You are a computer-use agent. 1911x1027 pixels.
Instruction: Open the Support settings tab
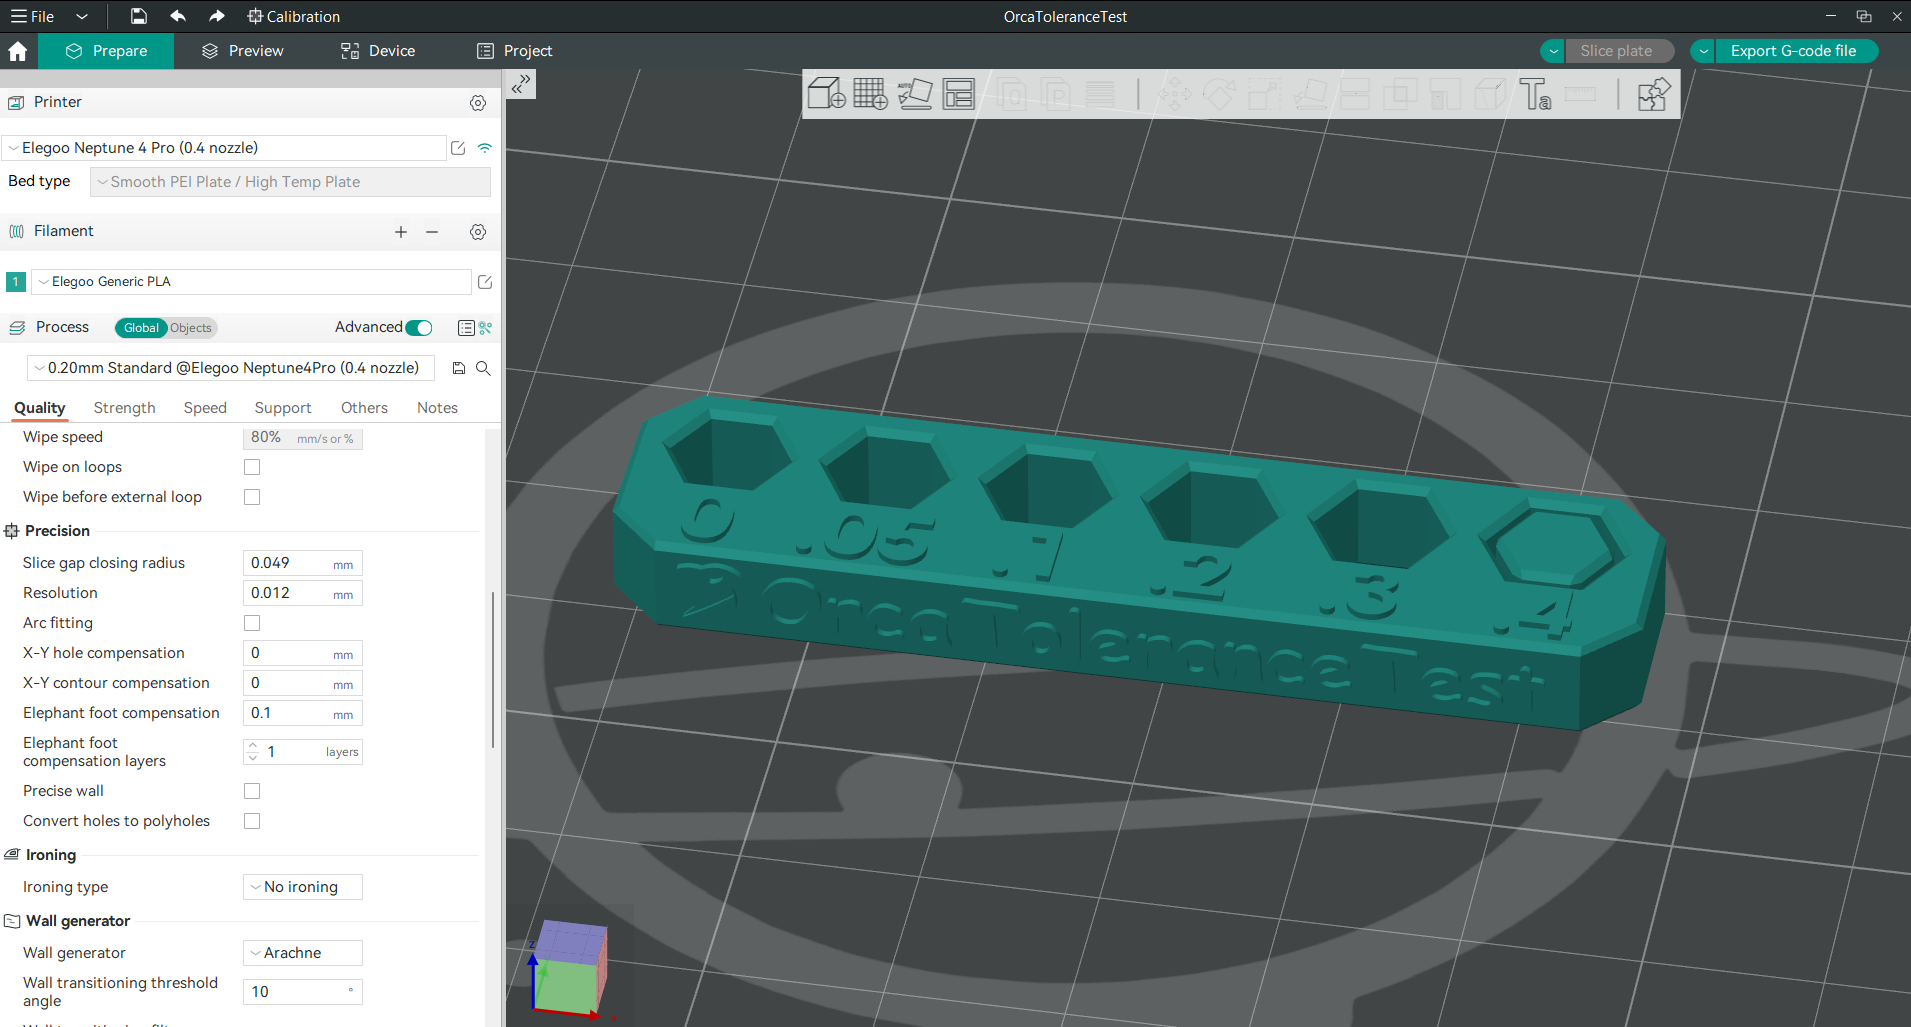[283, 408]
